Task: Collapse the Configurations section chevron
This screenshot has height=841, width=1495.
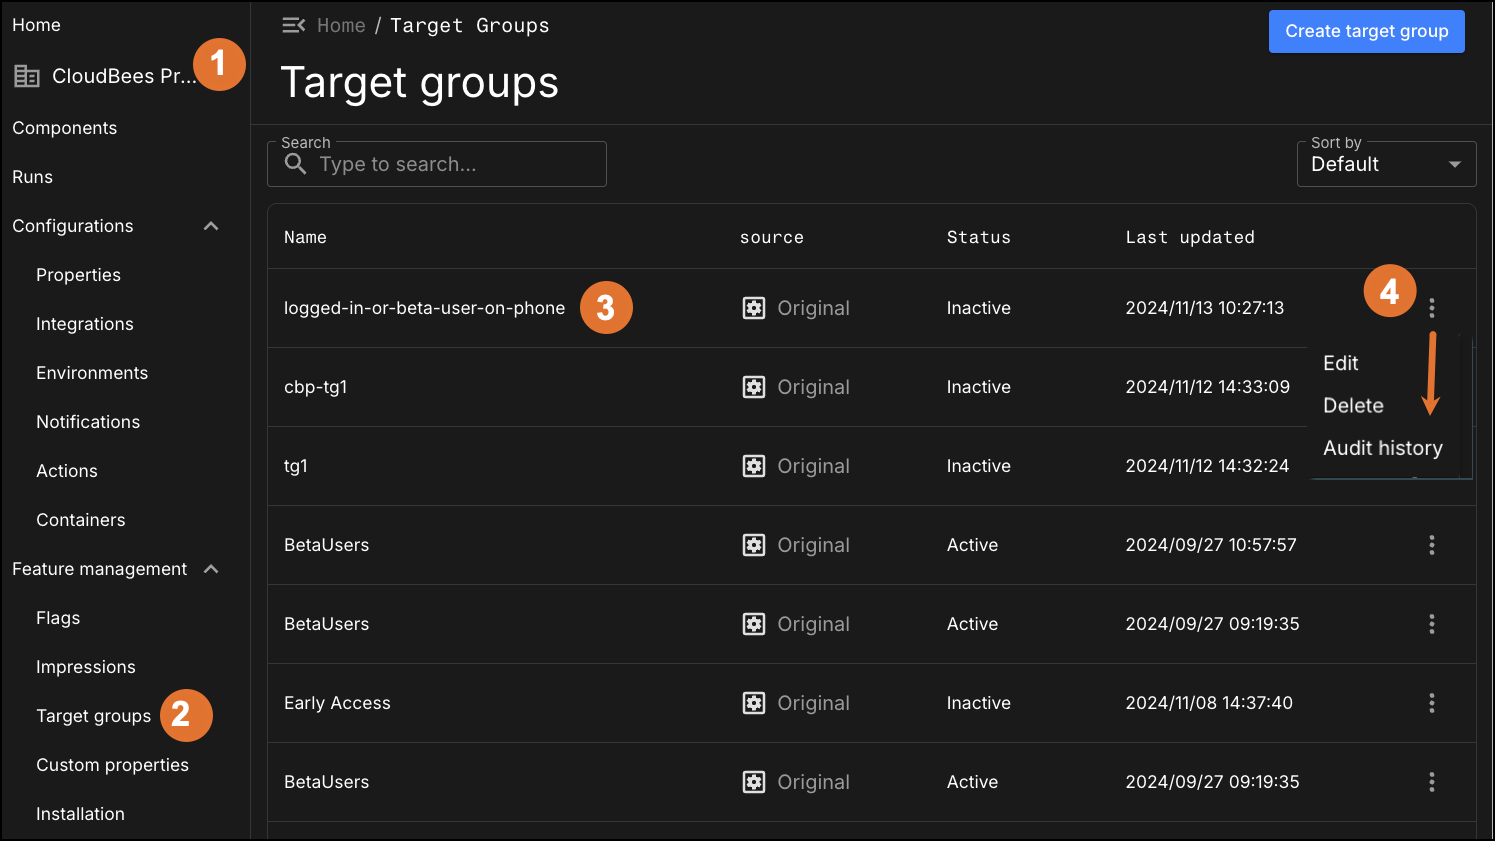Action: [211, 226]
